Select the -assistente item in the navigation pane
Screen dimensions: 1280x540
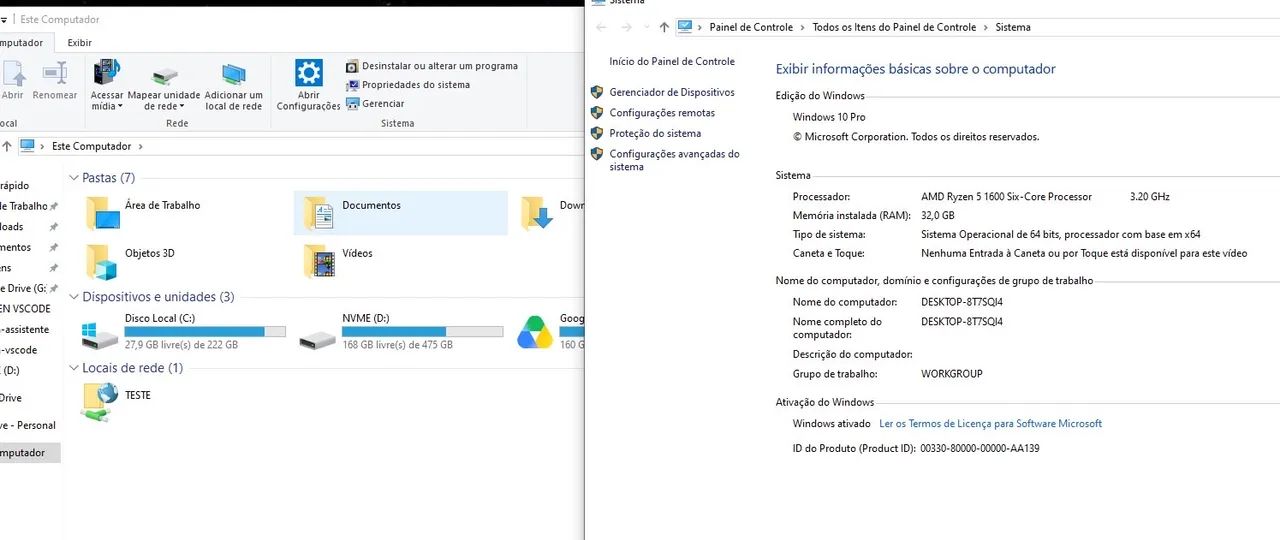click(25, 329)
